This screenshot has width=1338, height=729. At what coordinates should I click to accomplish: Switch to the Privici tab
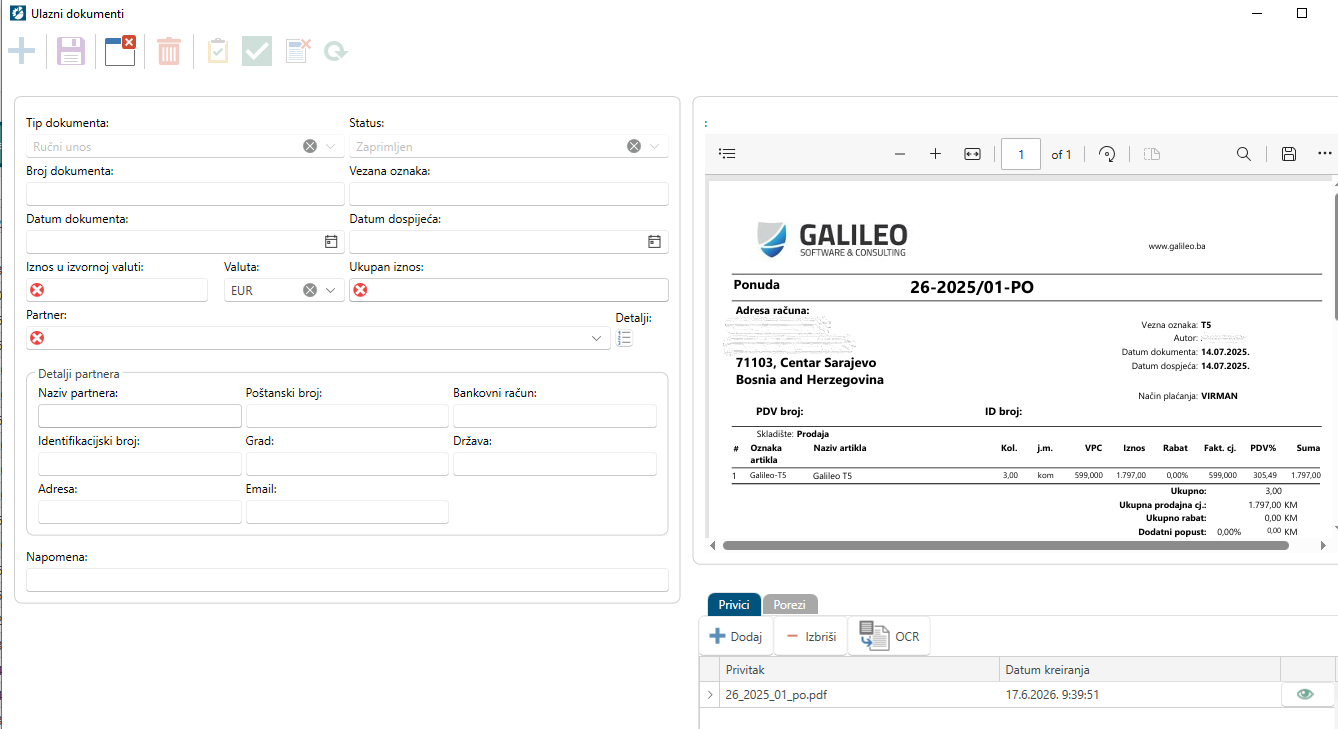click(734, 605)
